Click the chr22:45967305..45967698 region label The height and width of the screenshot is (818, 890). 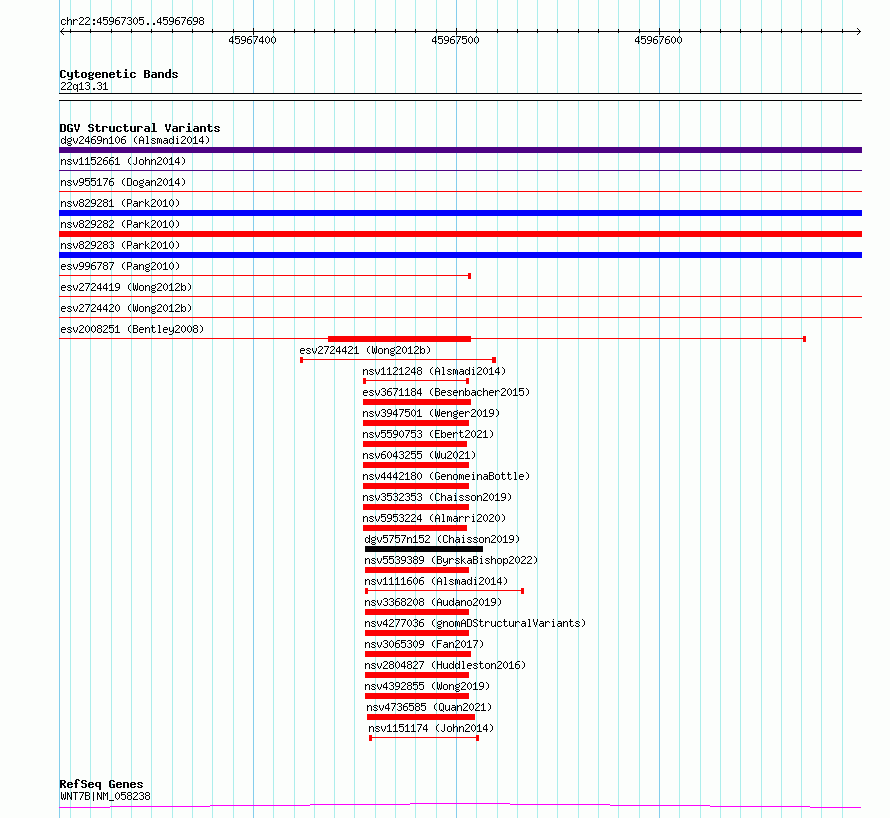132,21
